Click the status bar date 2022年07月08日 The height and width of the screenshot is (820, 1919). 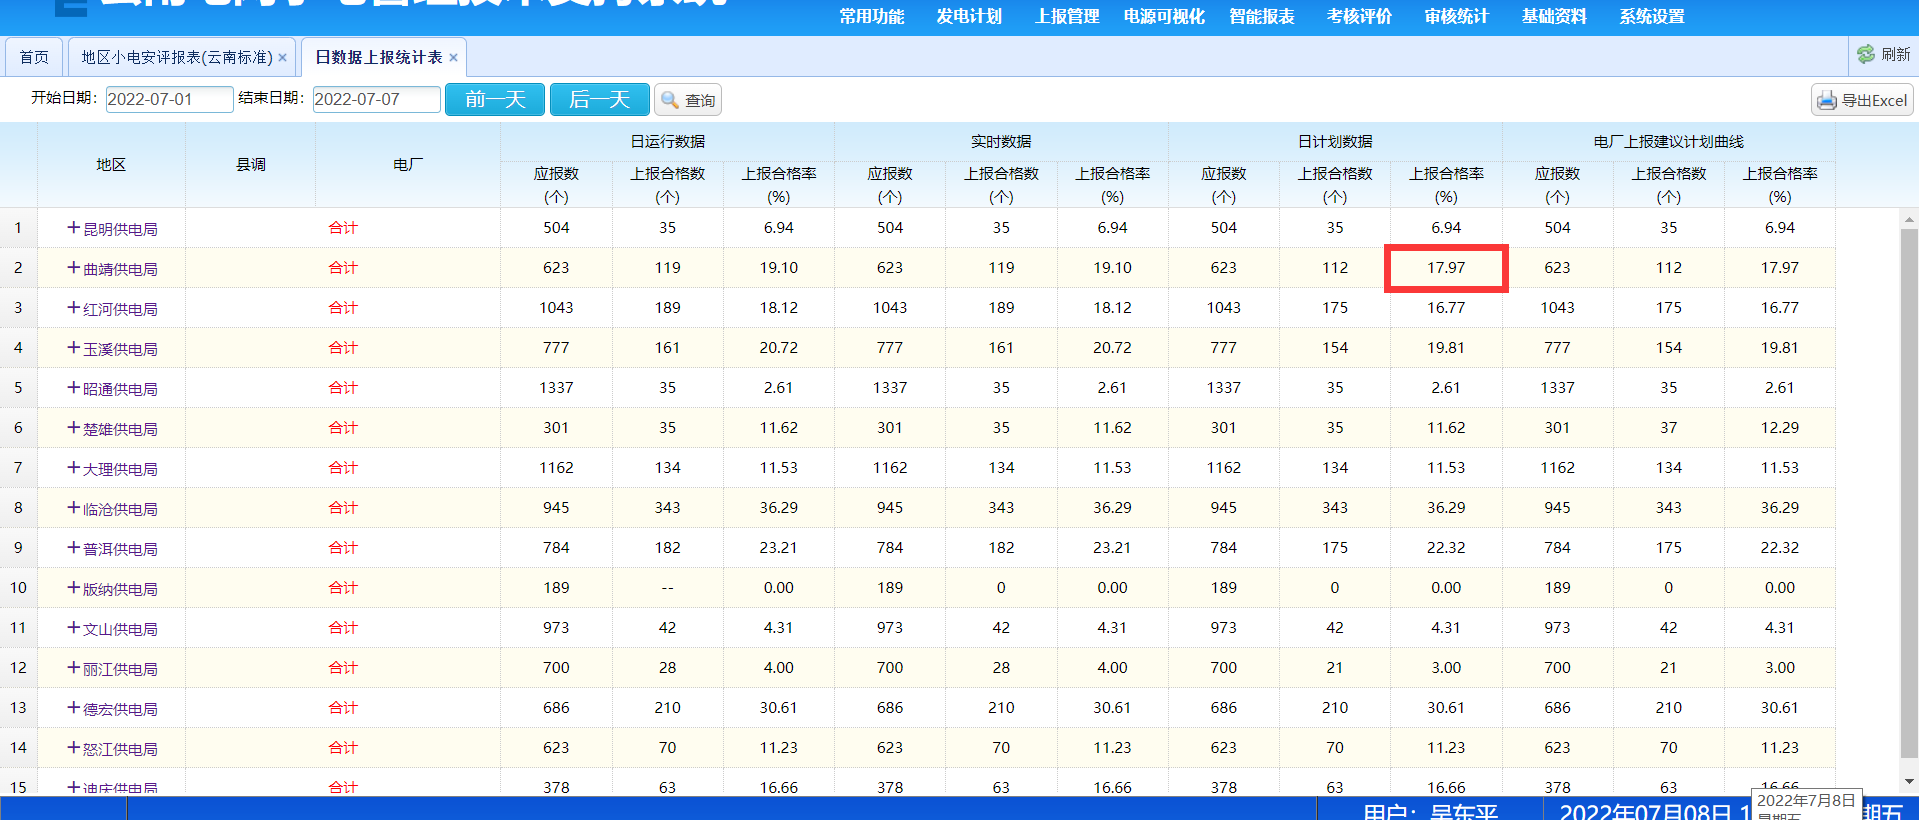(x=1644, y=812)
